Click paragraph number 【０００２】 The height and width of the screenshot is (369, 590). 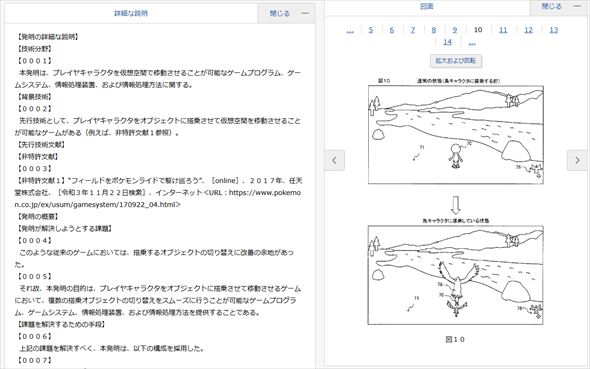[34, 109]
